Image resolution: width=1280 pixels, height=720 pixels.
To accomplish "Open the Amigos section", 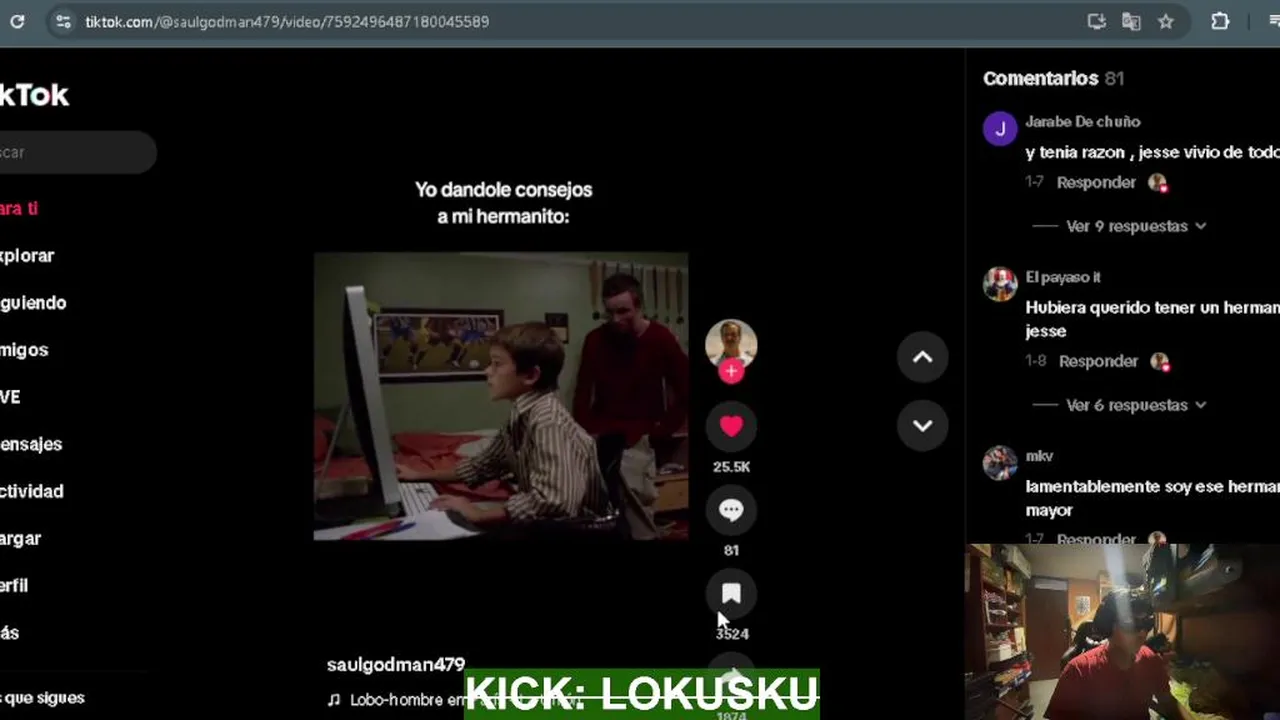I will (x=24, y=349).
